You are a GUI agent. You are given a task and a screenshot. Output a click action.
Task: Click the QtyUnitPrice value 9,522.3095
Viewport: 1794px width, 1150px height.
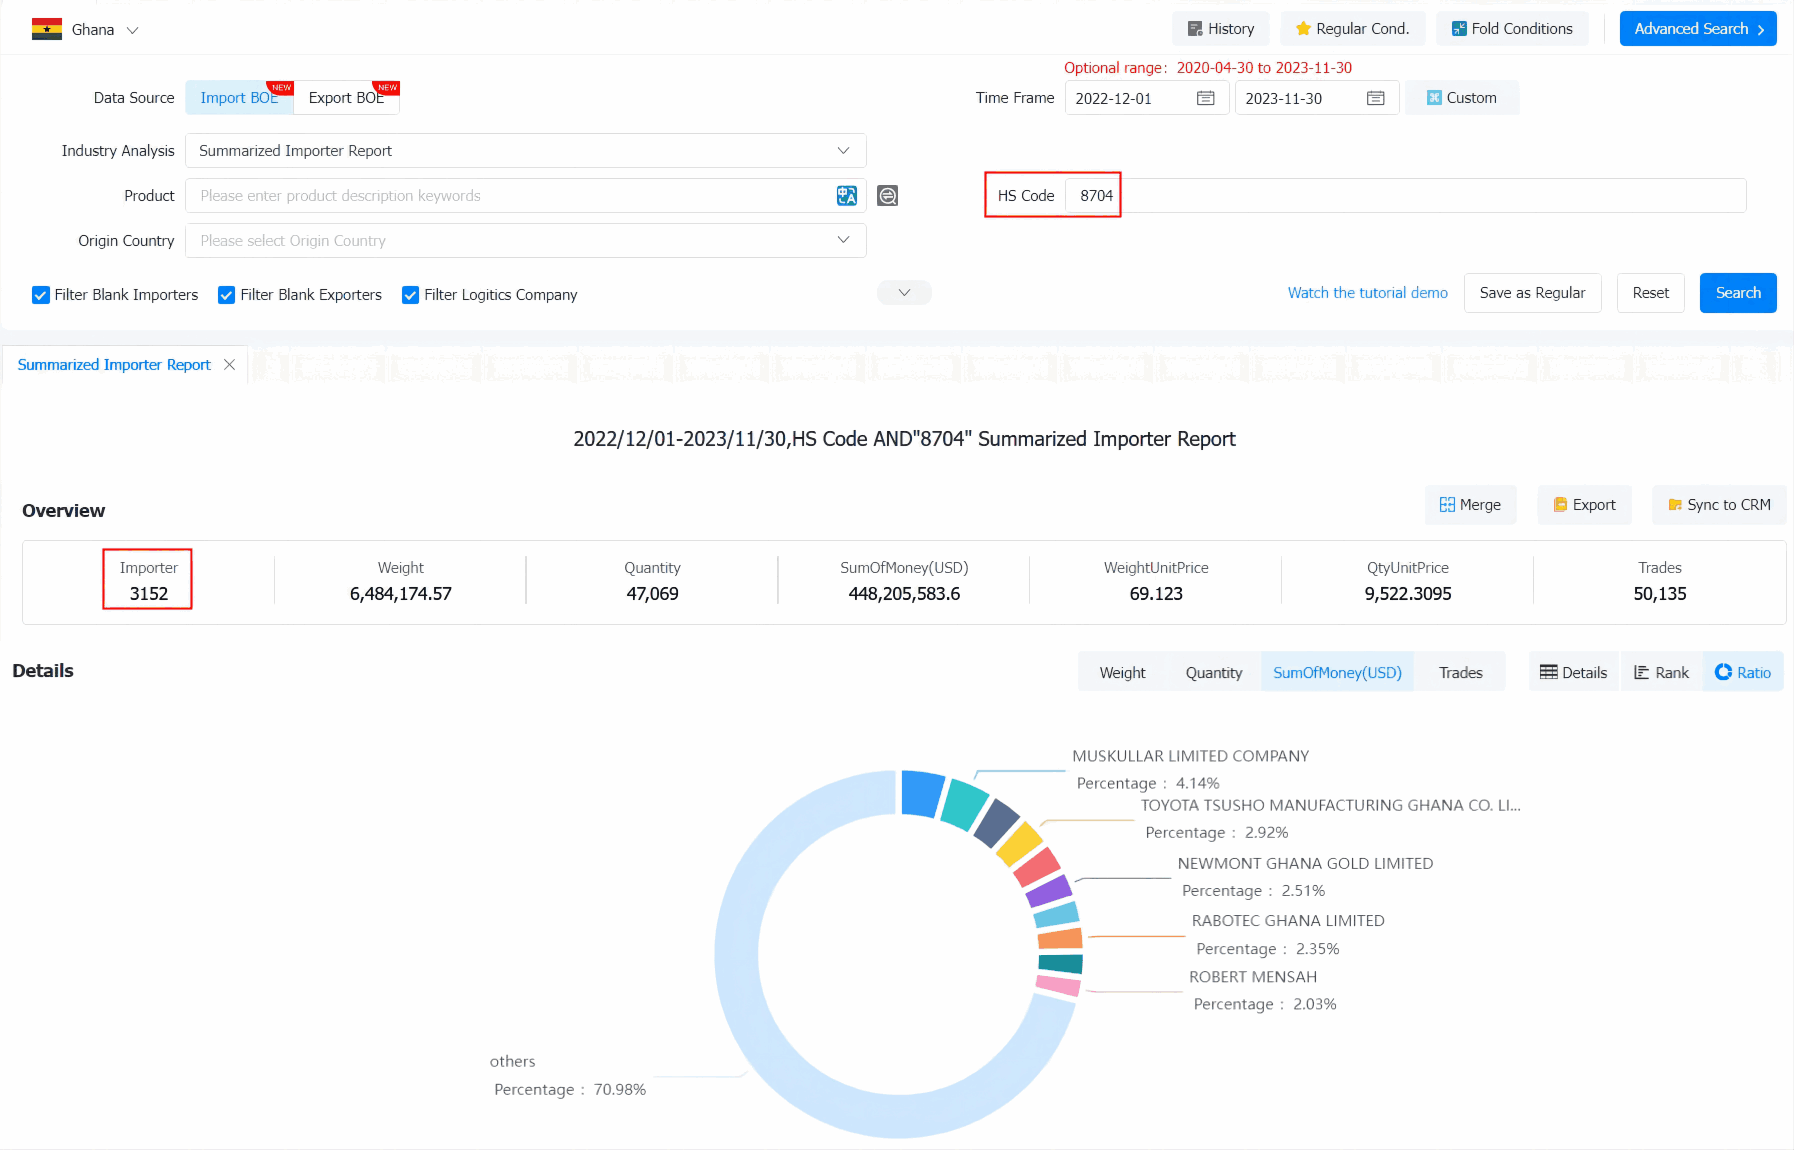tap(1408, 594)
